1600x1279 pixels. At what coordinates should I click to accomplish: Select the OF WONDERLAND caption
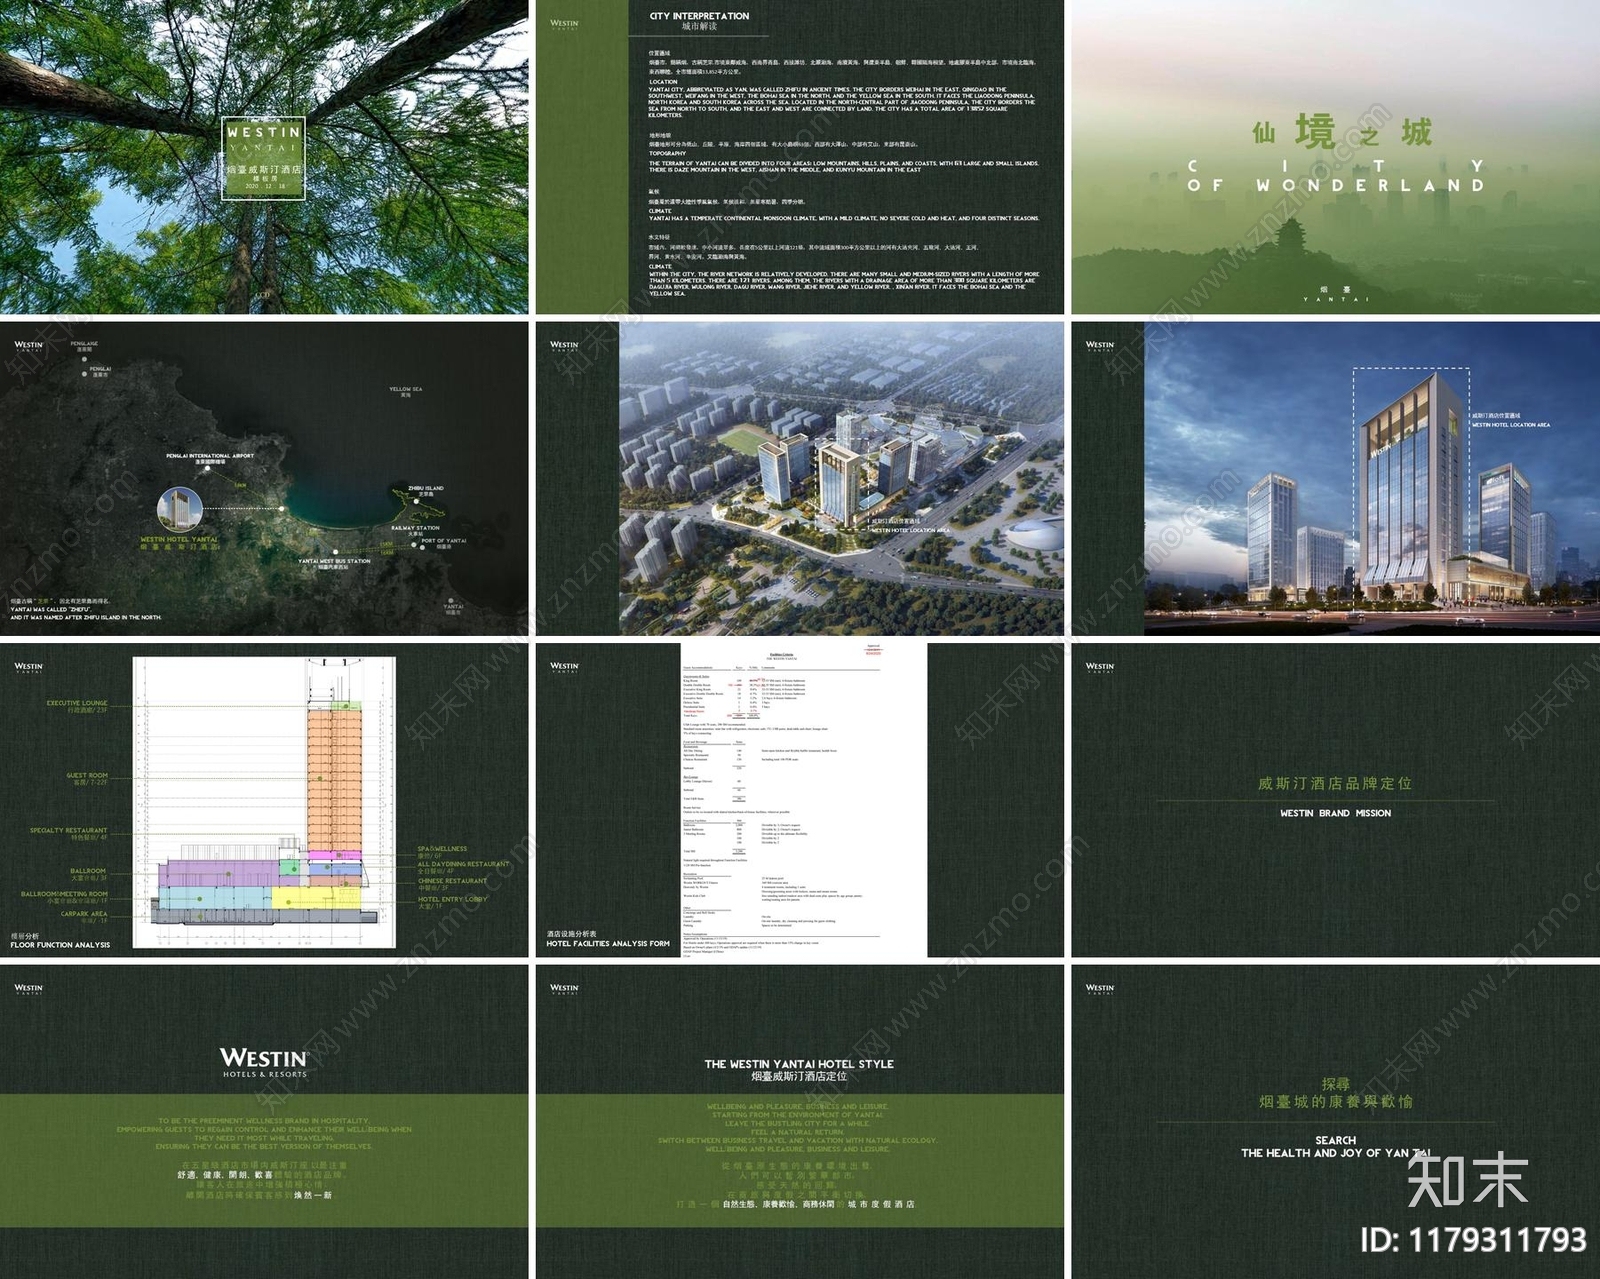(x=1336, y=185)
